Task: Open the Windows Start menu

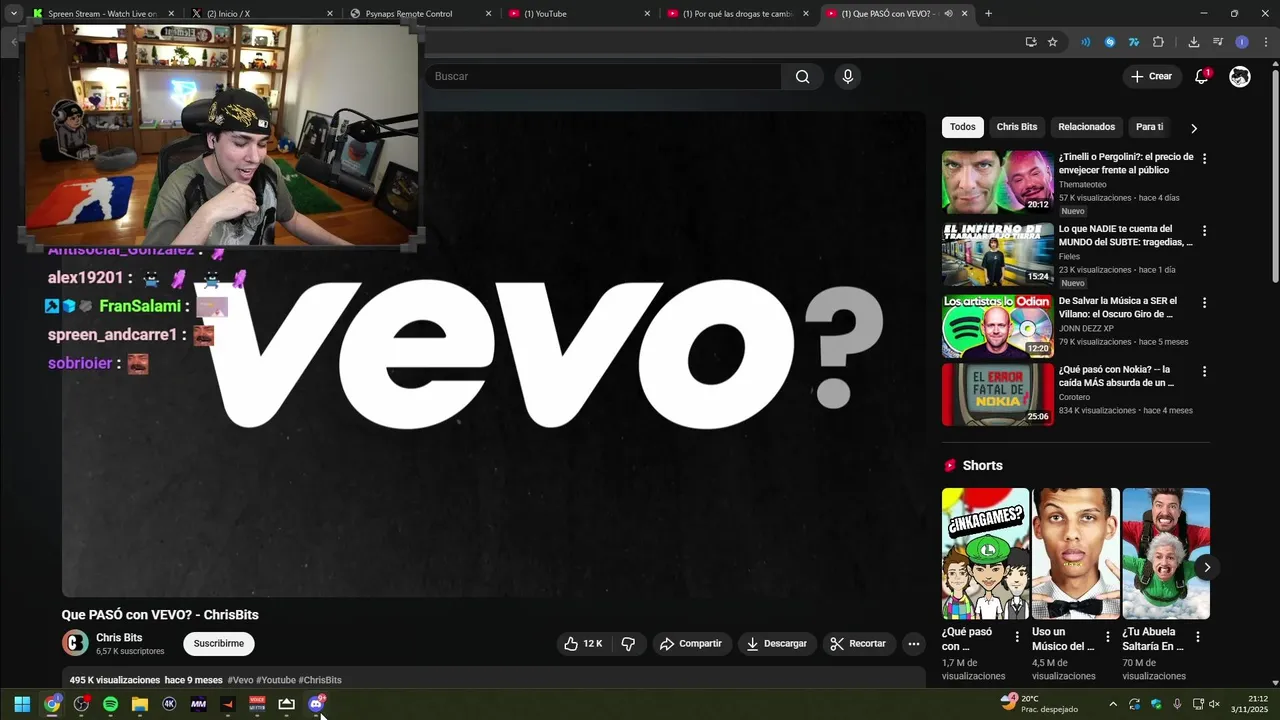Action: click(x=22, y=704)
